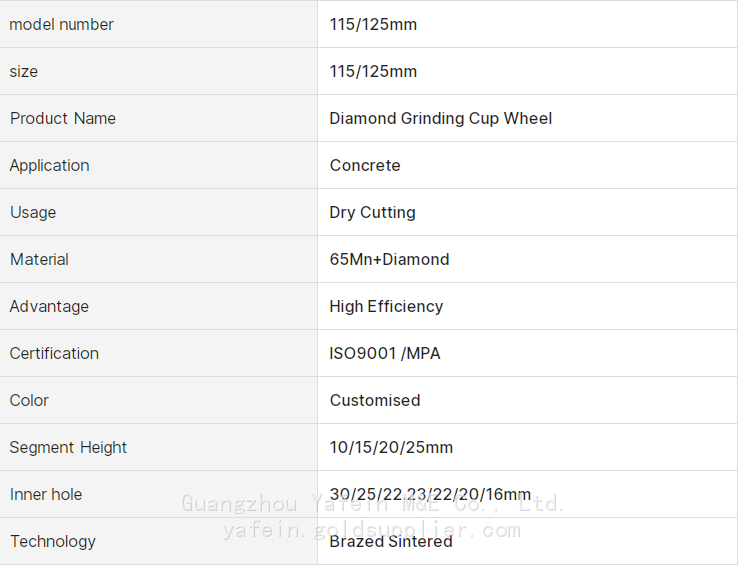
Task: Click the 'Certification' label cell
Action: [54, 353]
